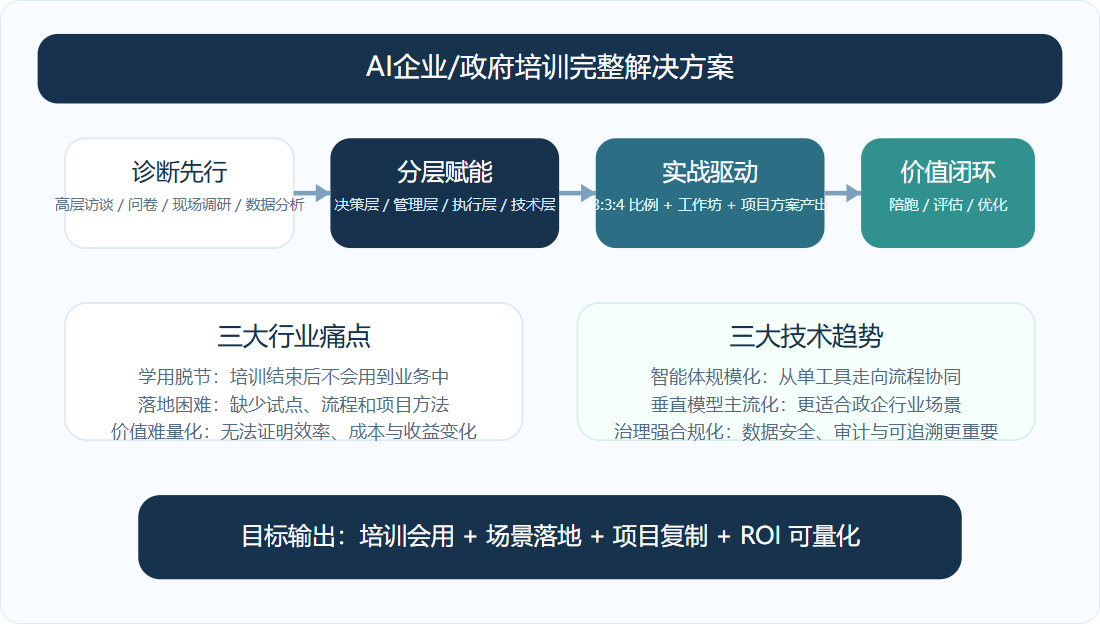The width and height of the screenshot is (1100, 625).
Task: Select the line starting 价值难量化
Action: click(x=294, y=431)
